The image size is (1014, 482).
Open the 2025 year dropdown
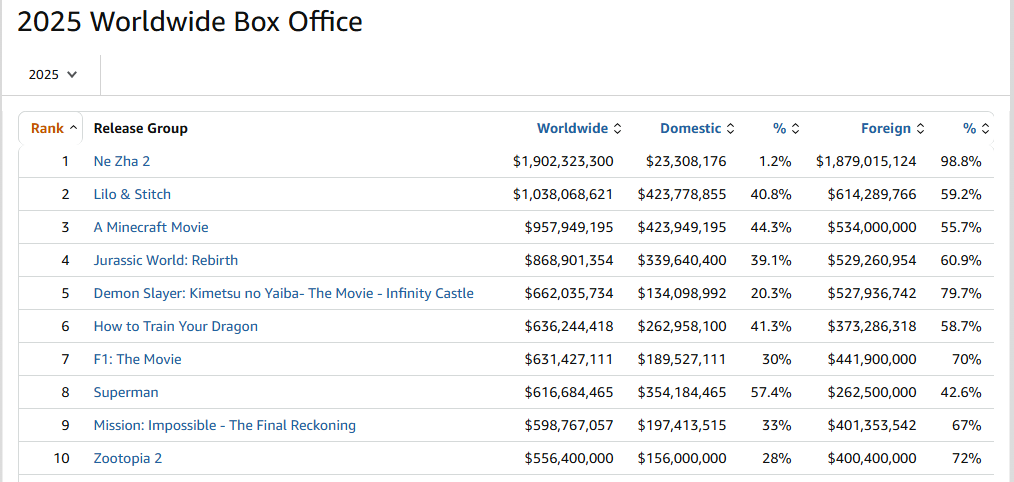point(53,75)
